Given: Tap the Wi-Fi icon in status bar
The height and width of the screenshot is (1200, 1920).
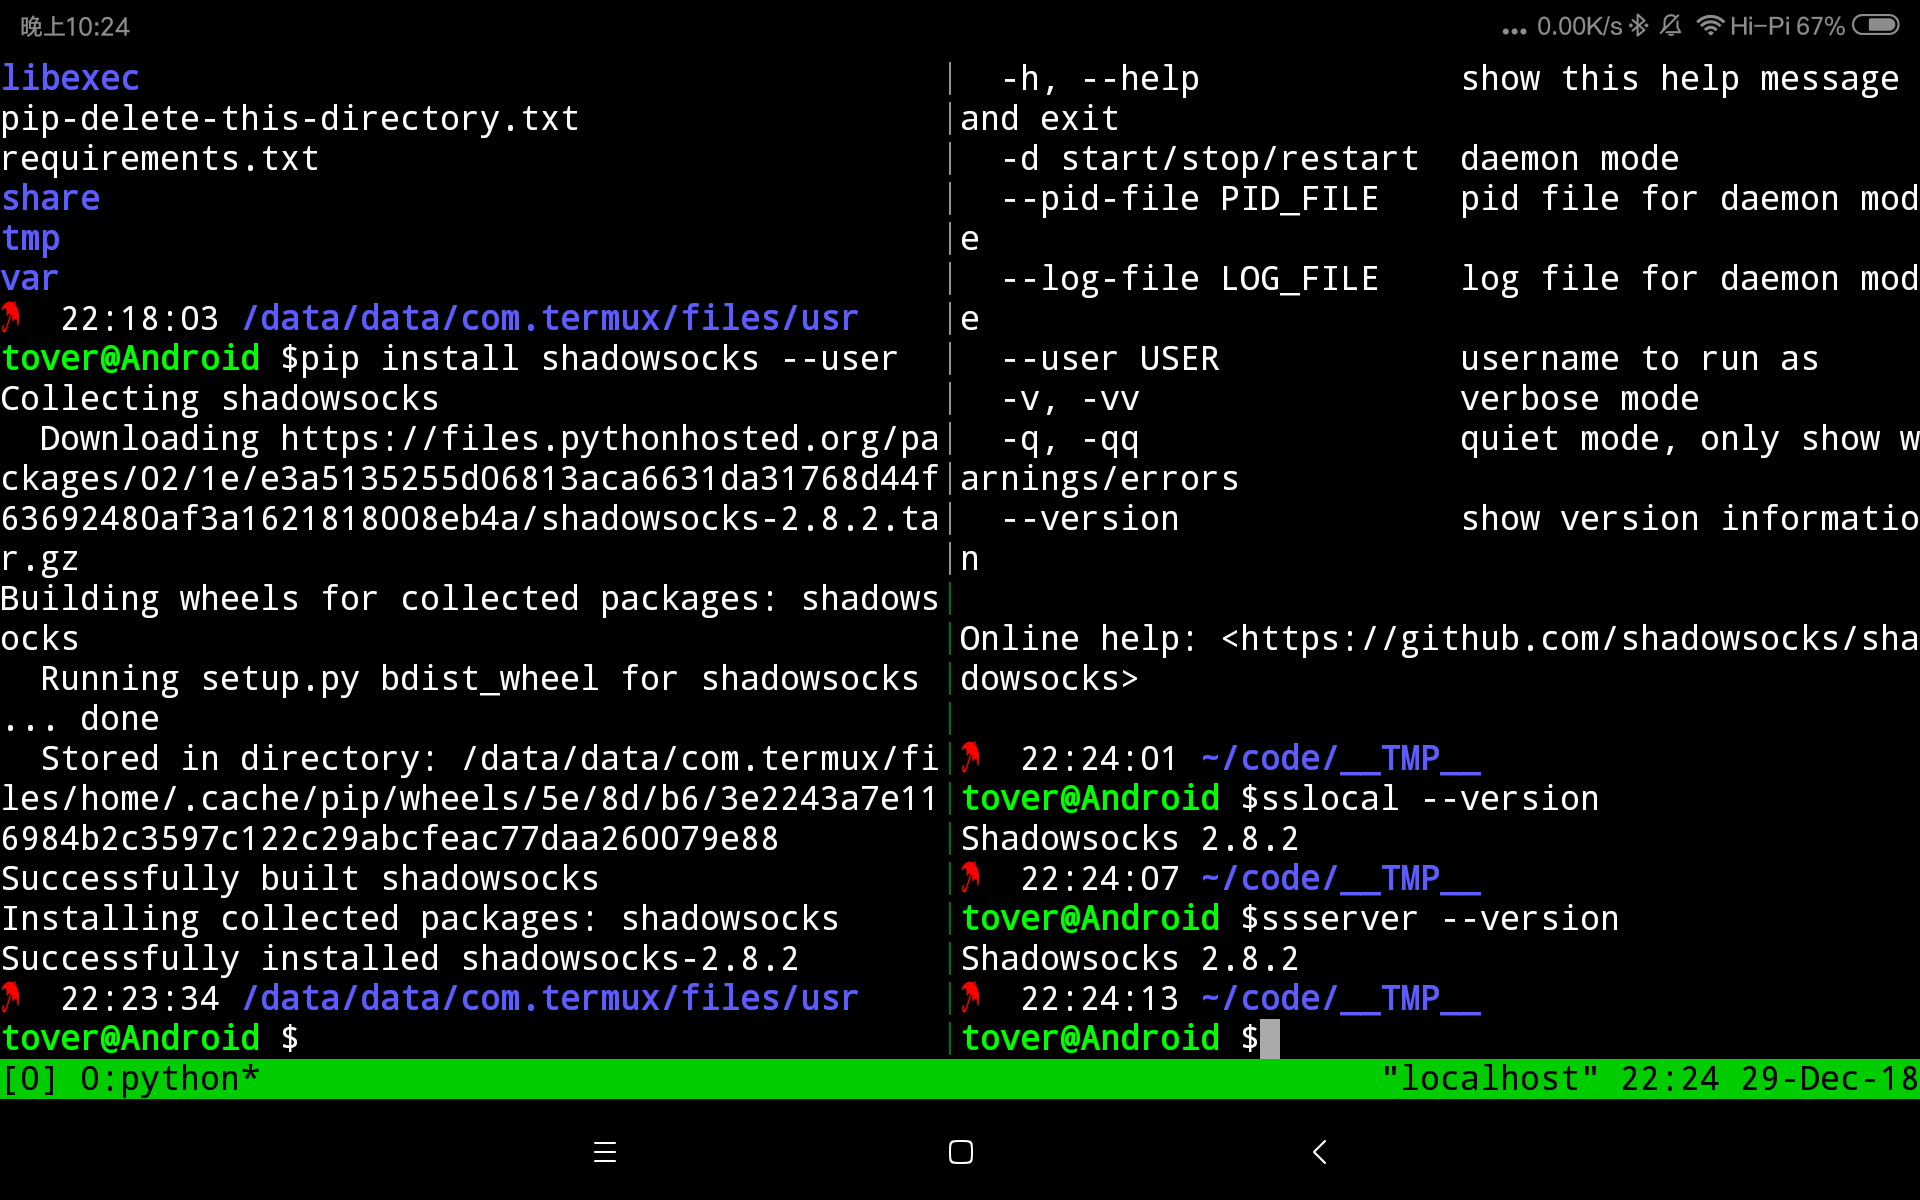Looking at the screenshot, I should pos(1710,25).
